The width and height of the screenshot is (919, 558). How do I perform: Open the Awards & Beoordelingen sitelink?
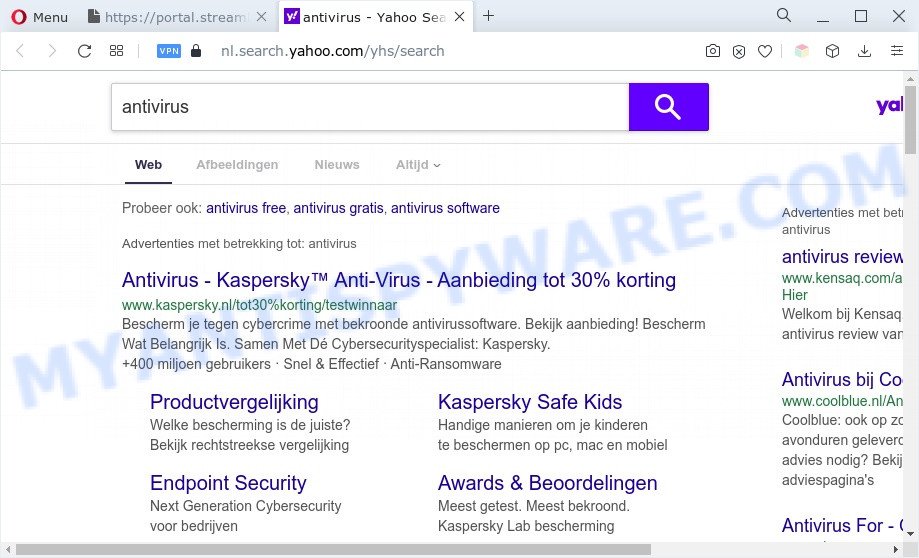tap(547, 483)
